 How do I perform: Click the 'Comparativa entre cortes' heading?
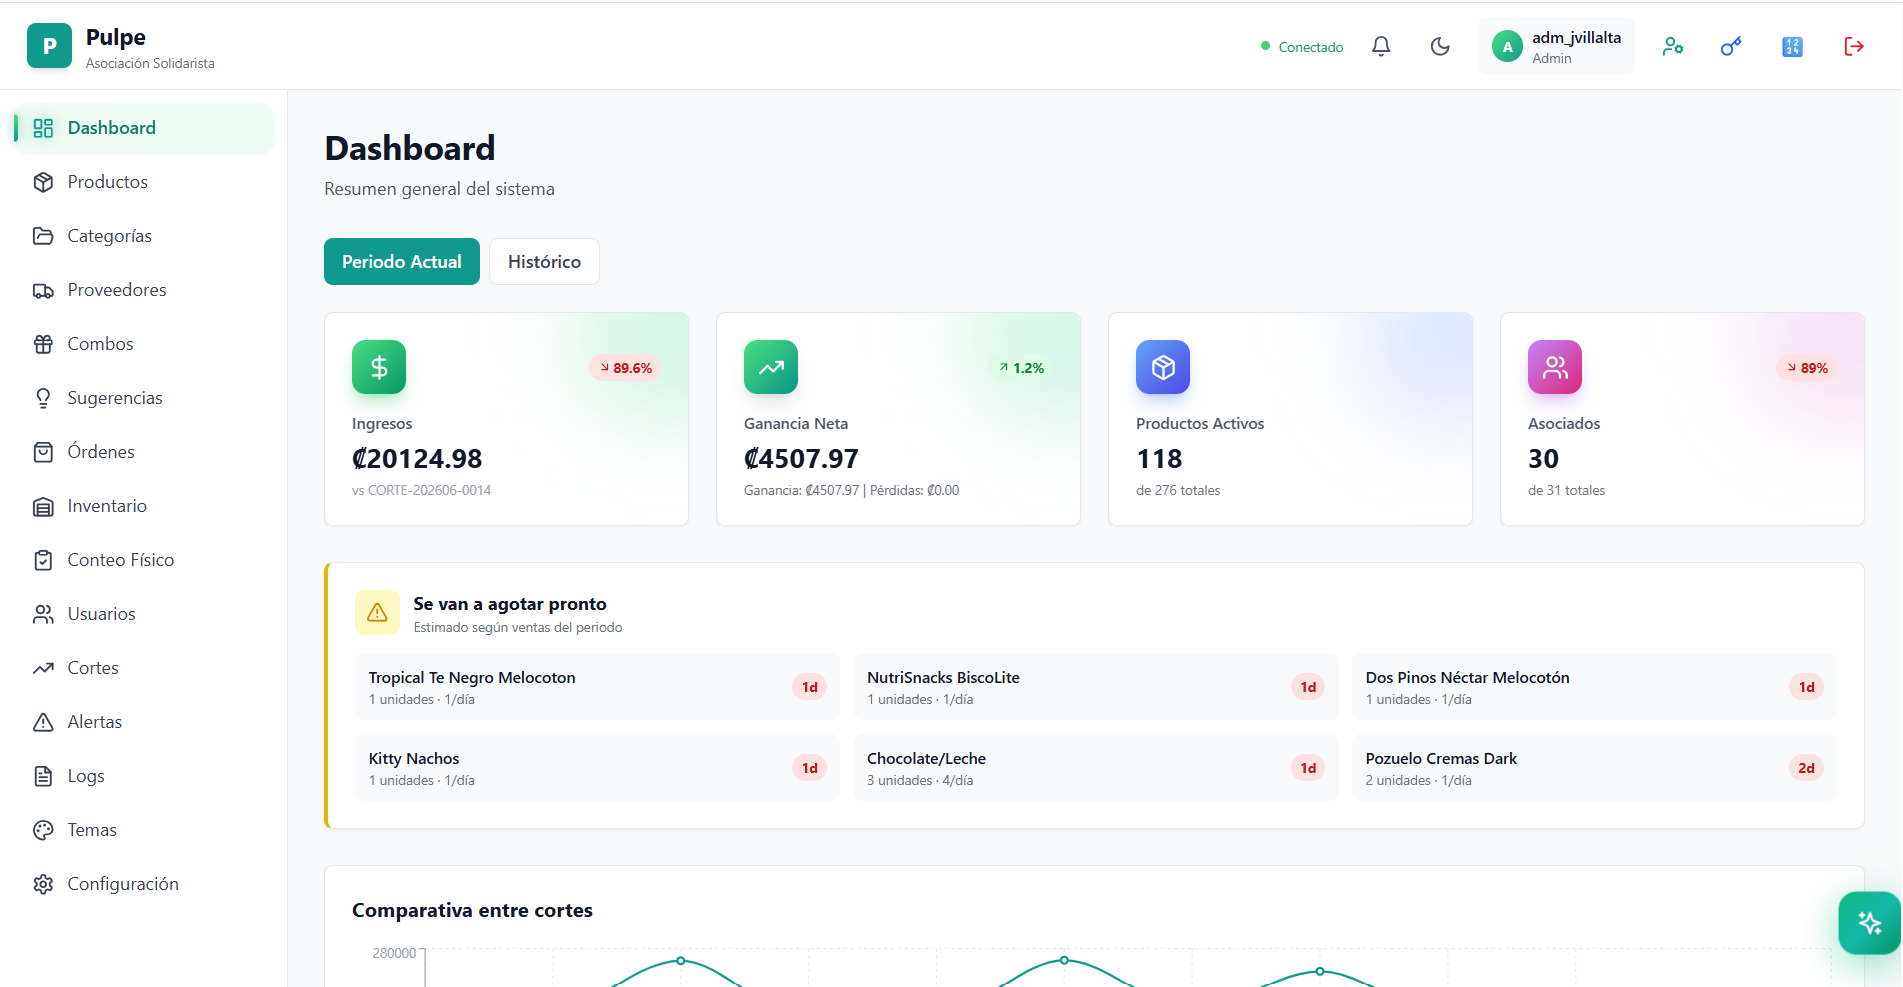pyautogui.click(x=472, y=910)
